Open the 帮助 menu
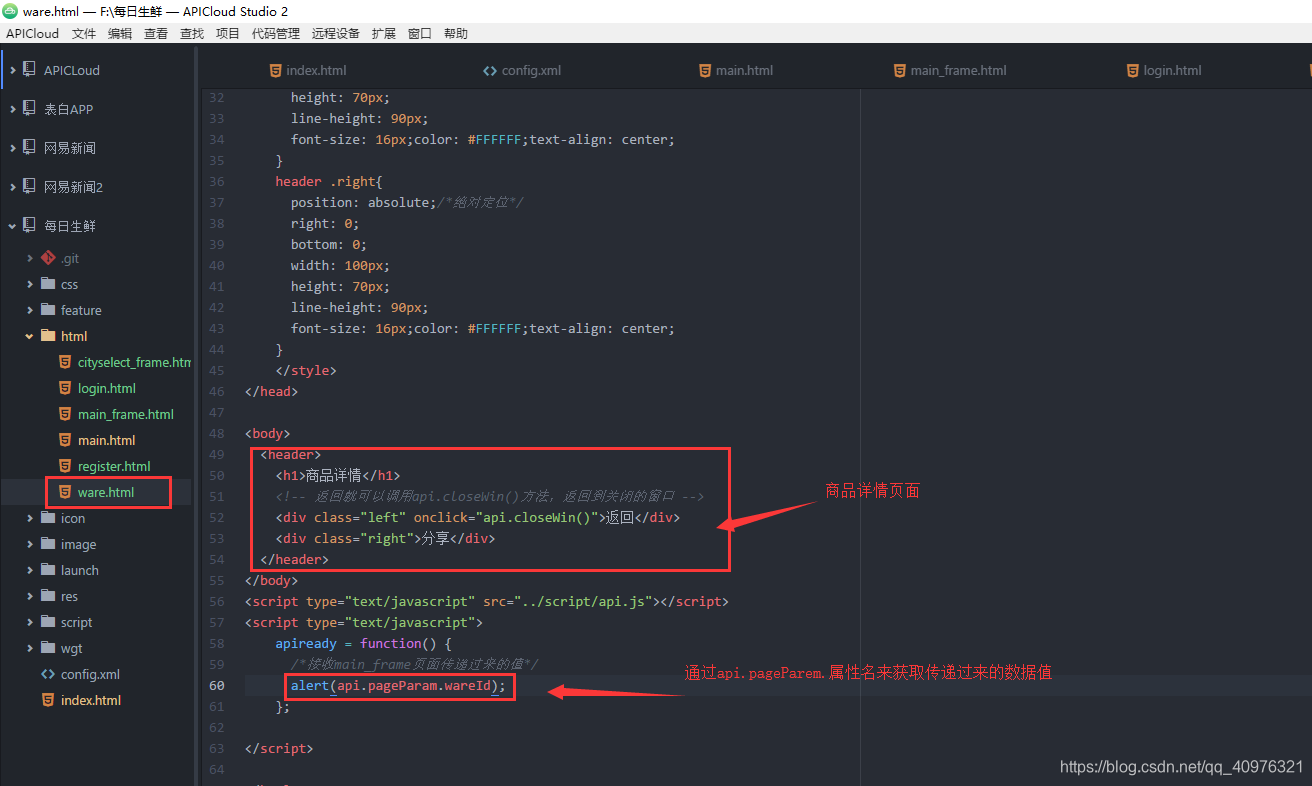1312x786 pixels. (456, 33)
